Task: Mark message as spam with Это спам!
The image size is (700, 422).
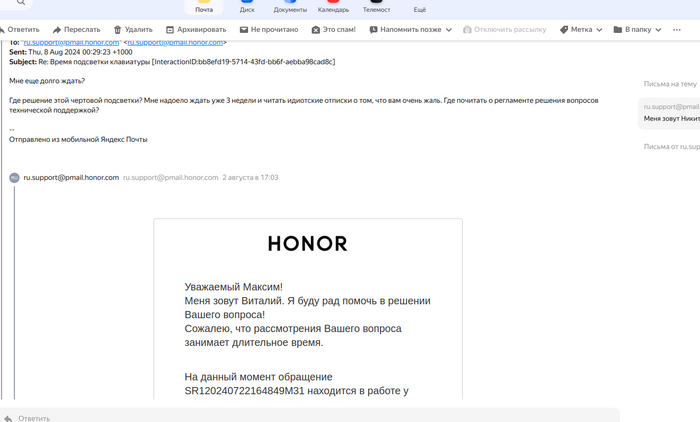Action: (333, 30)
